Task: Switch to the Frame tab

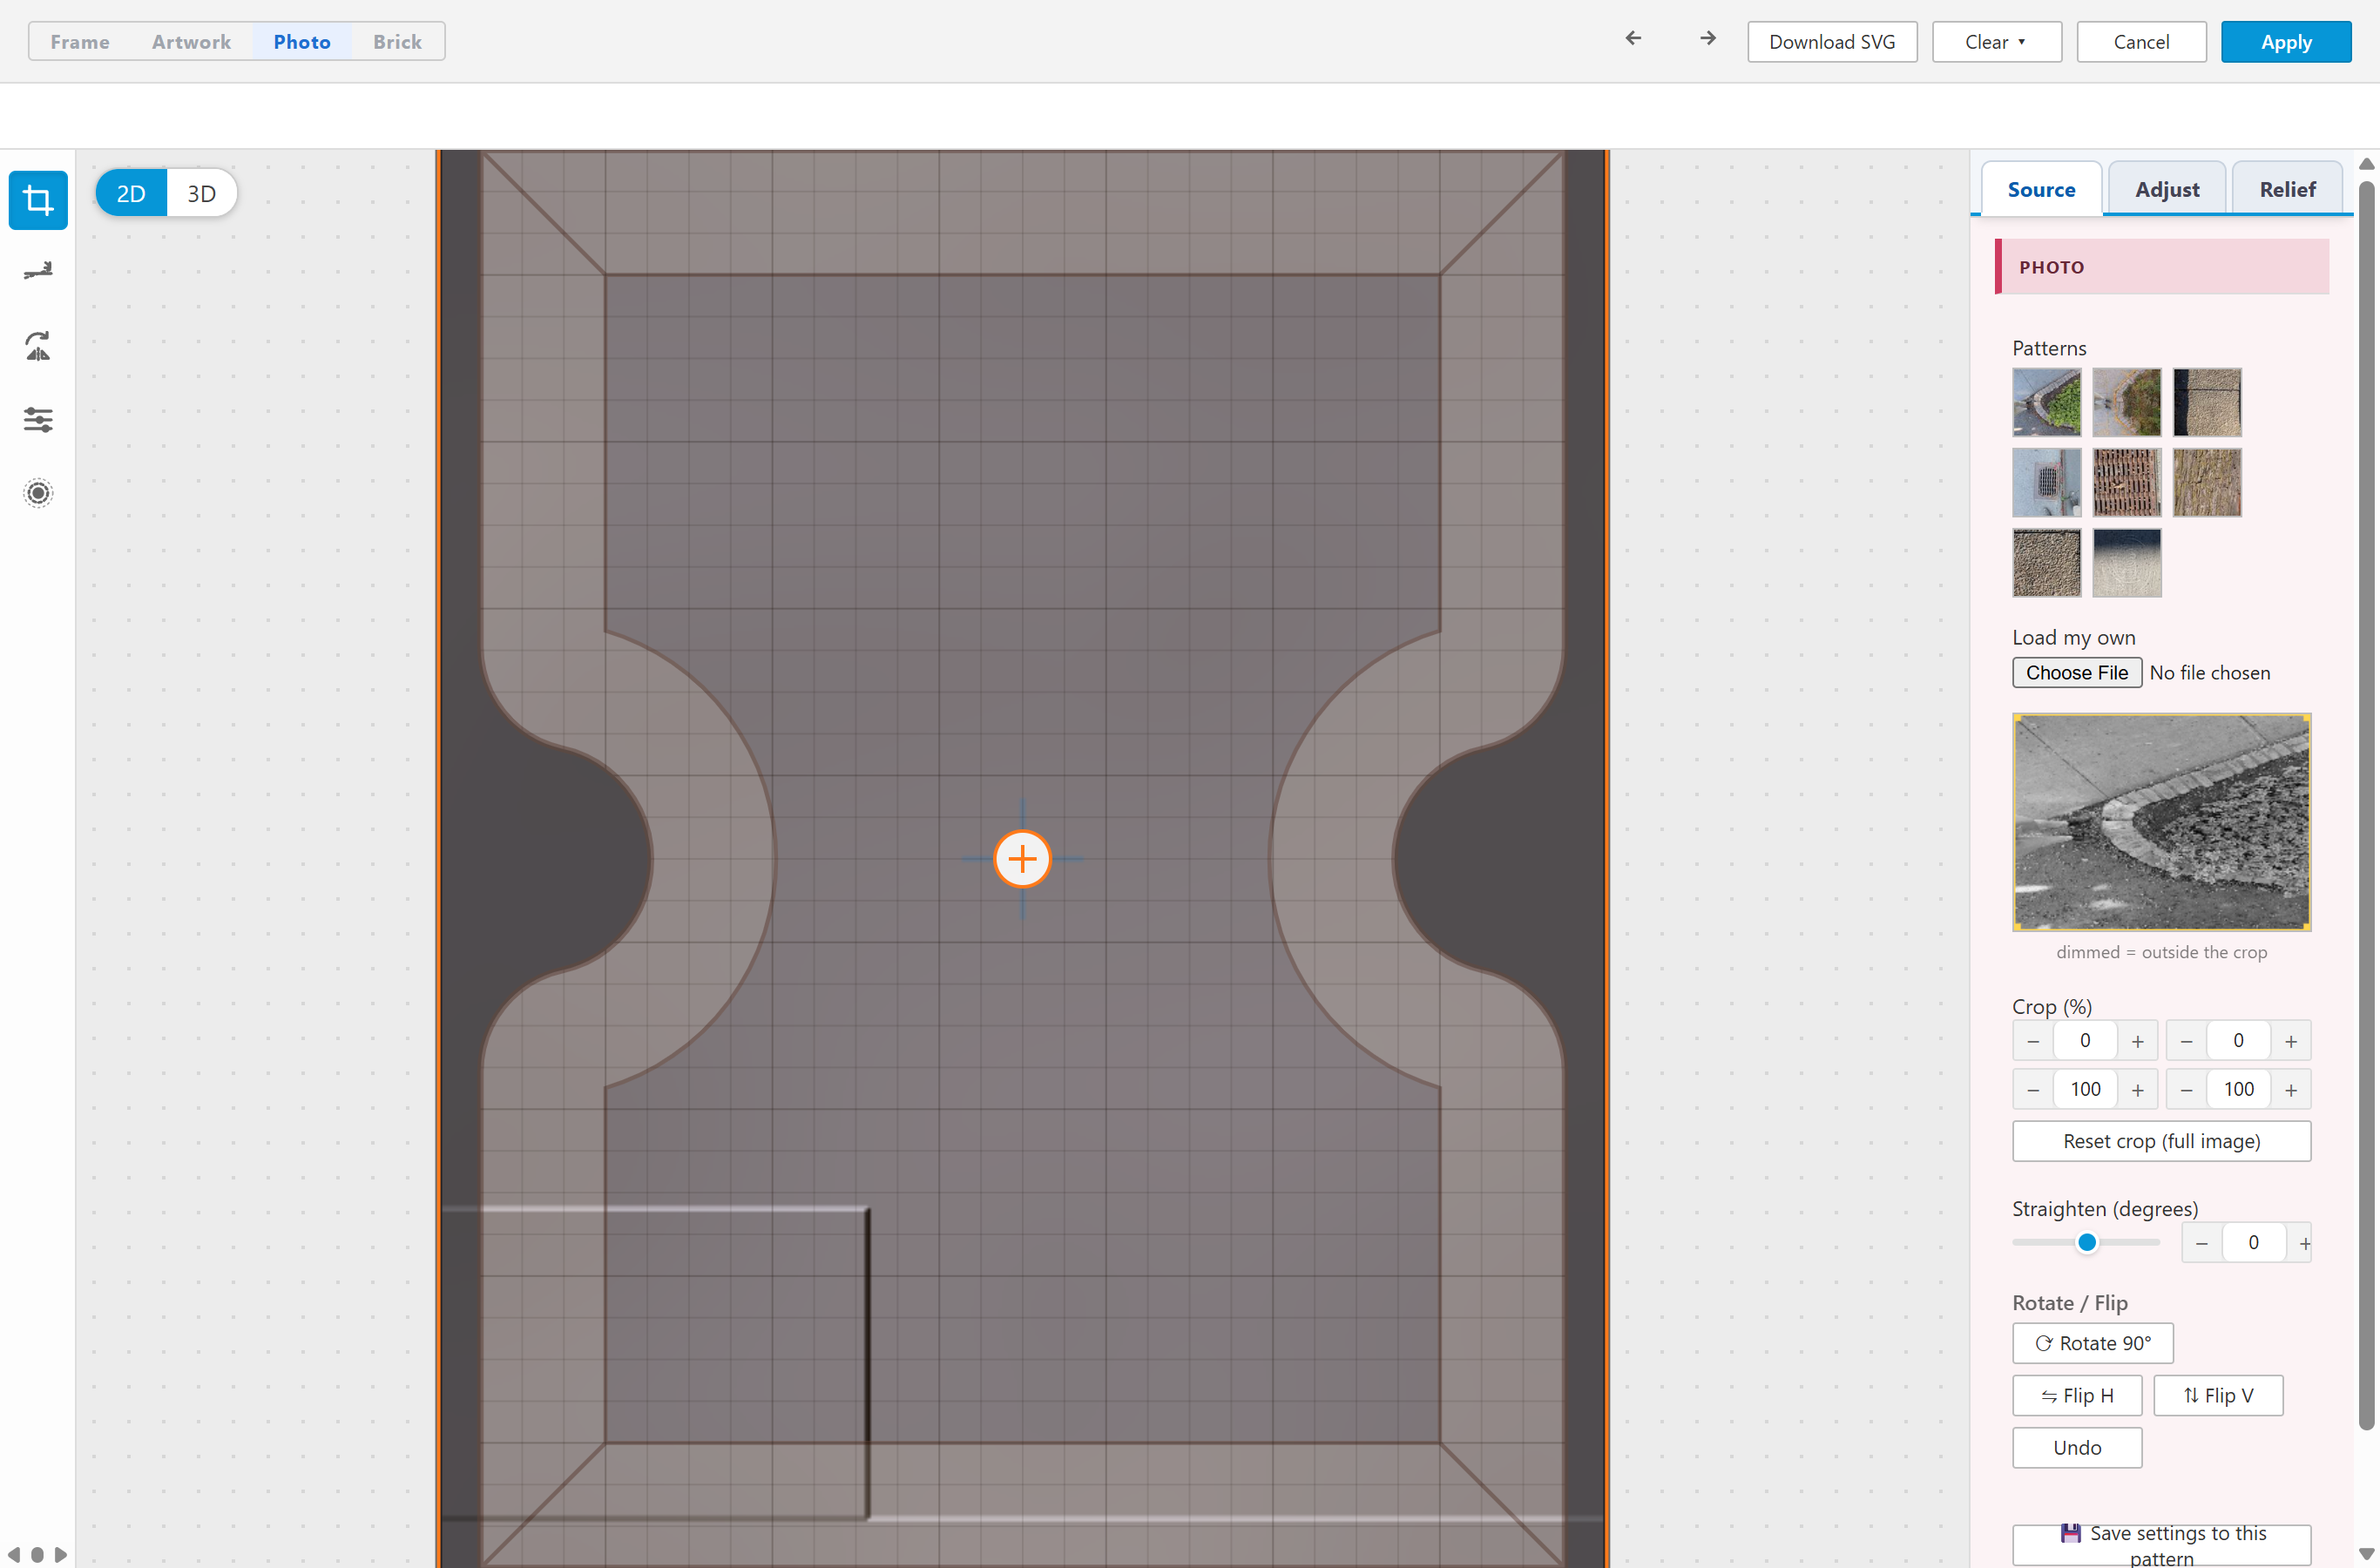Action: pos(80,42)
